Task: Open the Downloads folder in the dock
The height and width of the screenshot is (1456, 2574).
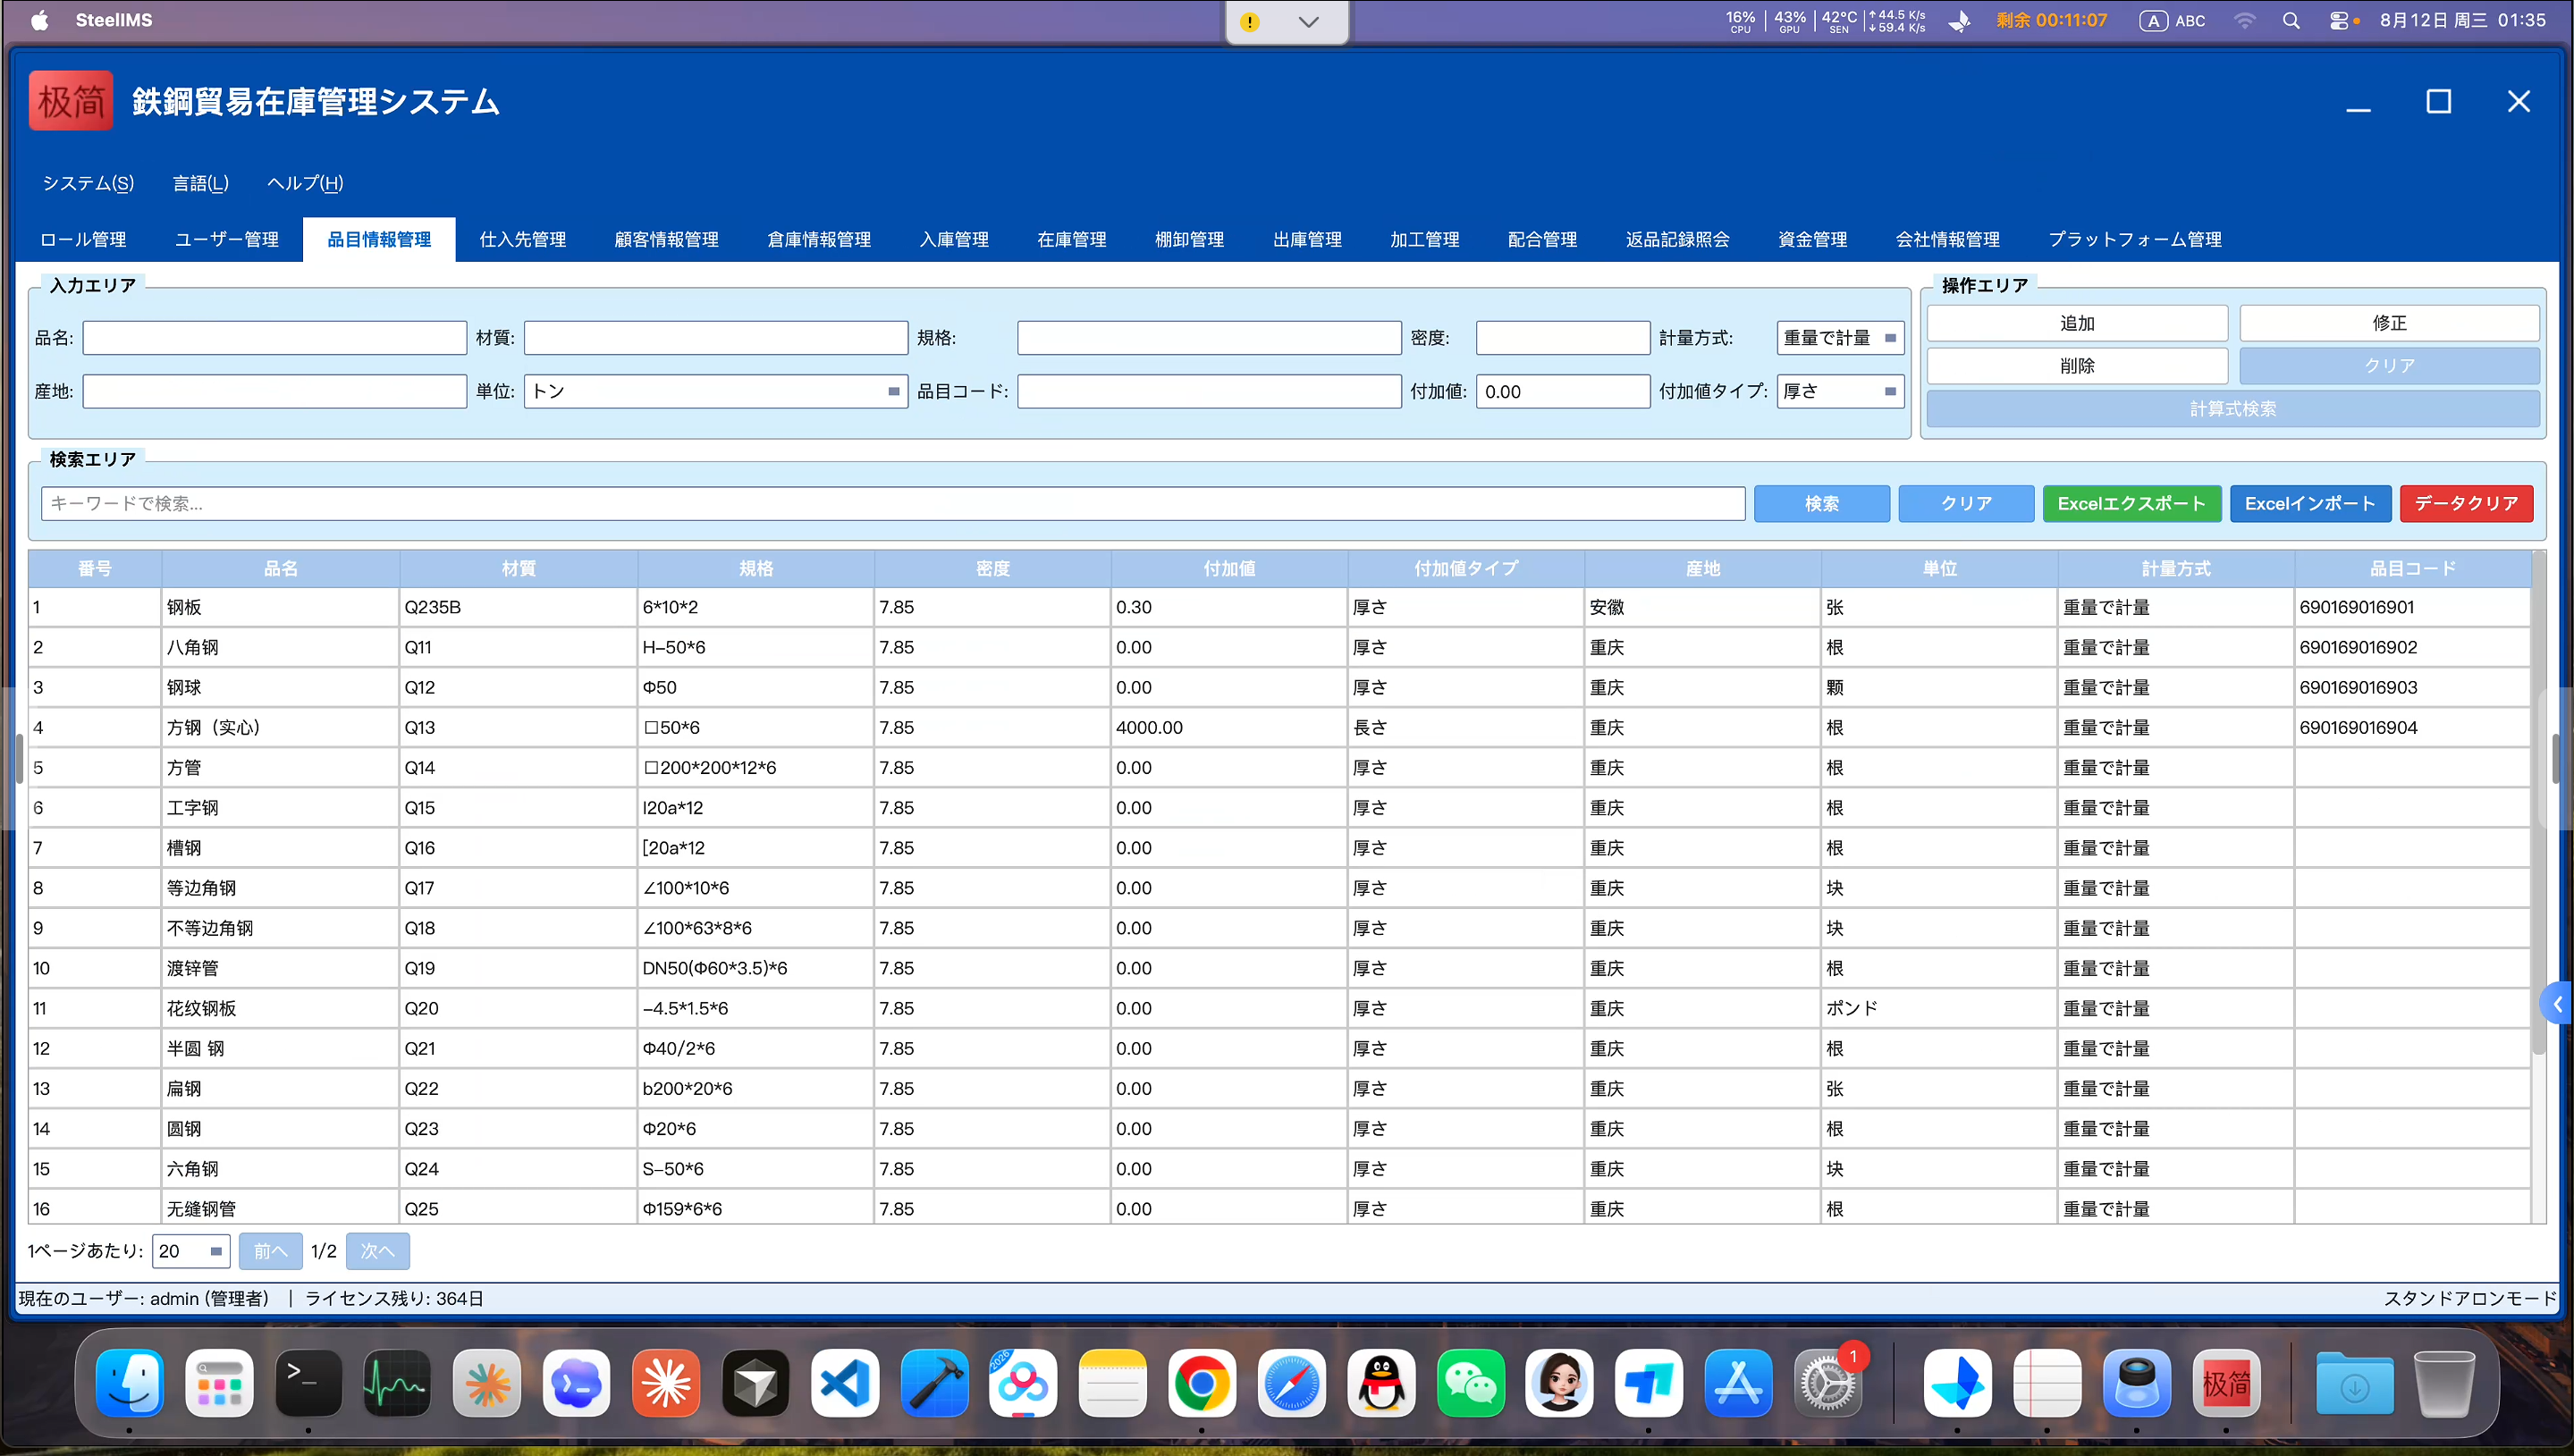Action: pyautogui.click(x=2355, y=1384)
